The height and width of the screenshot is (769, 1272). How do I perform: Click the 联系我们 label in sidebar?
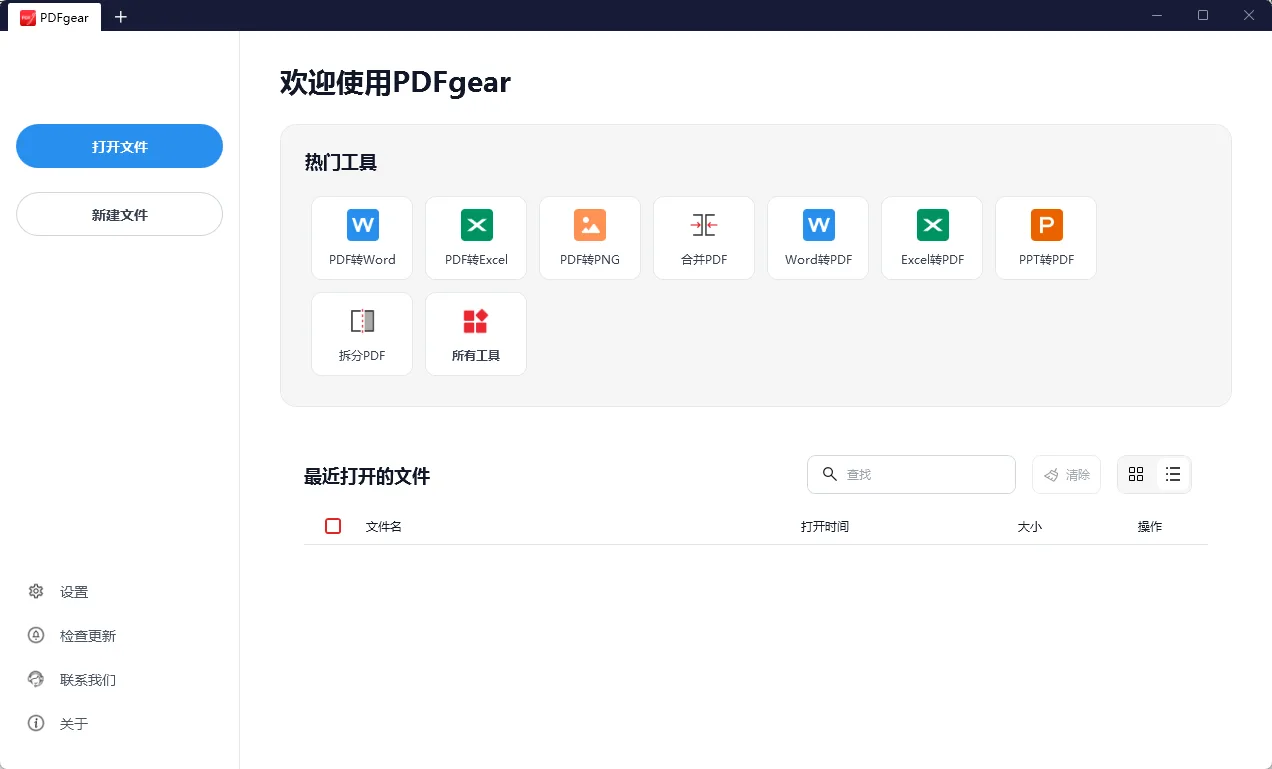[88, 680]
